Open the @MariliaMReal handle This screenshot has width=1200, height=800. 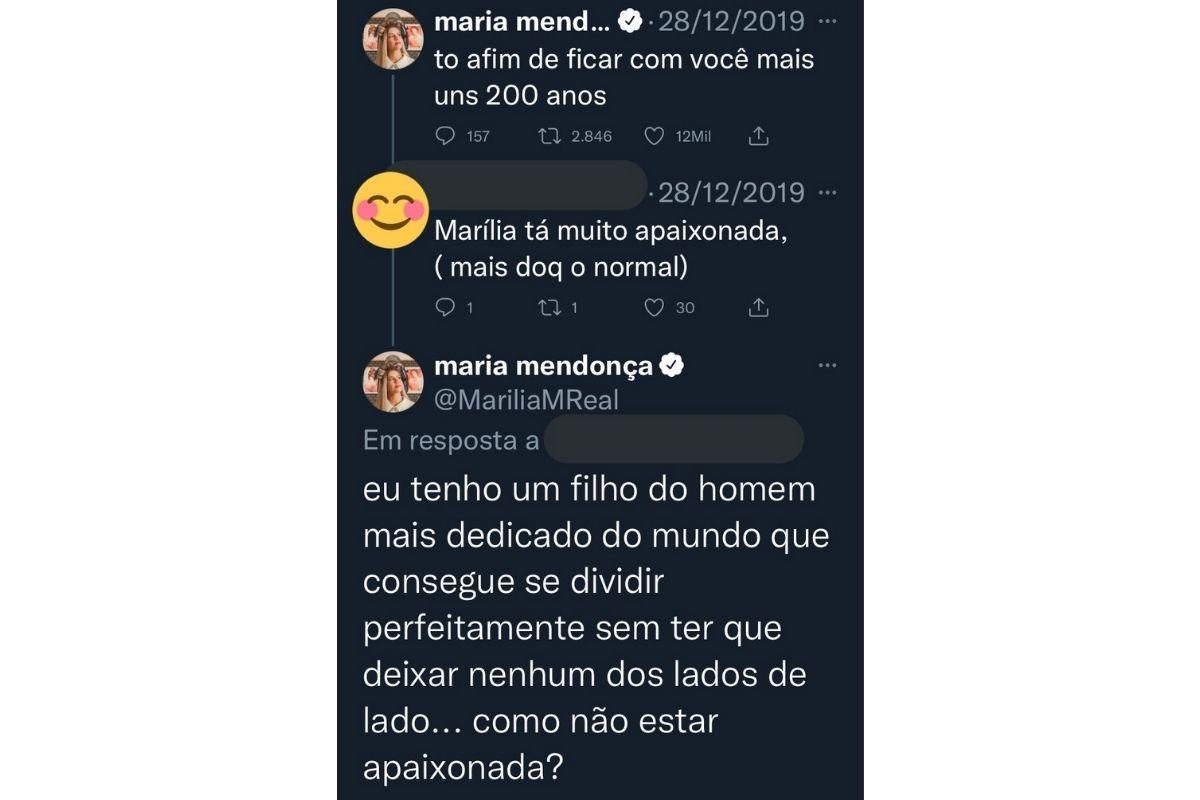[527, 401]
